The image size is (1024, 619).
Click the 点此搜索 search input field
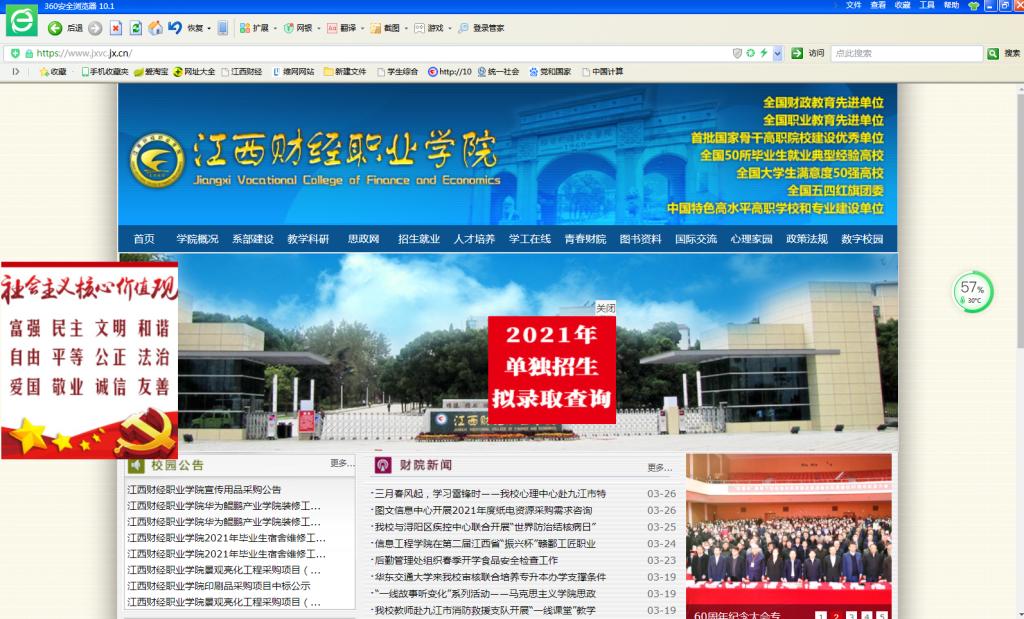[x=905, y=53]
